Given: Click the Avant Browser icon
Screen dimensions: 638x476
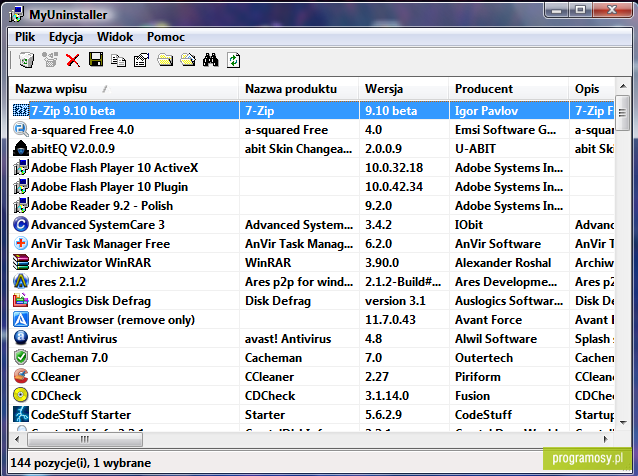Looking at the screenshot, I should point(21,319).
